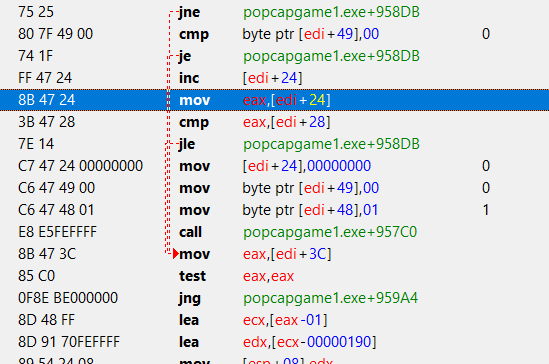Click comment '1' on the [edi+48] row
This screenshot has width=549, height=364.
tap(486, 210)
